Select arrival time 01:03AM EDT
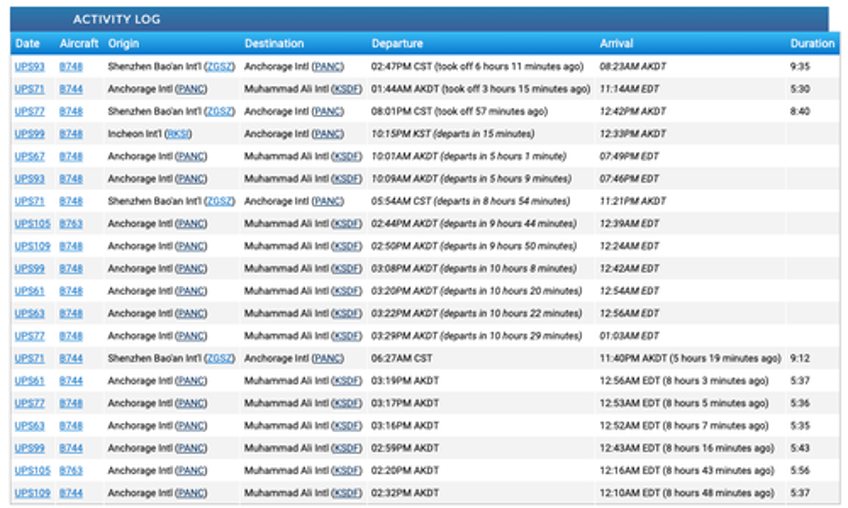This screenshot has height=508, width=848. (630, 336)
